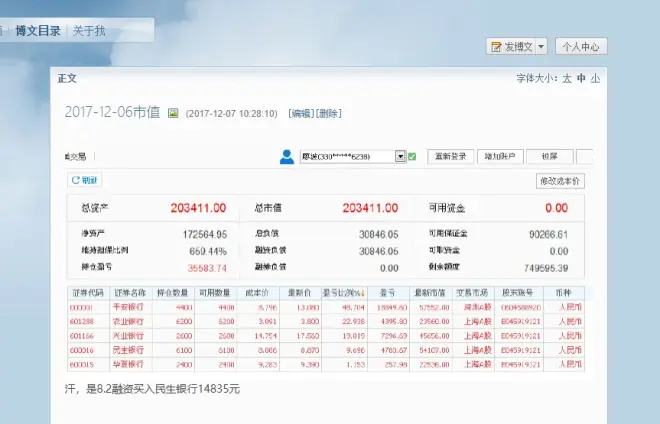Set font size to 大
The width and height of the screenshot is (660, 424).
(x=567, y=77)
